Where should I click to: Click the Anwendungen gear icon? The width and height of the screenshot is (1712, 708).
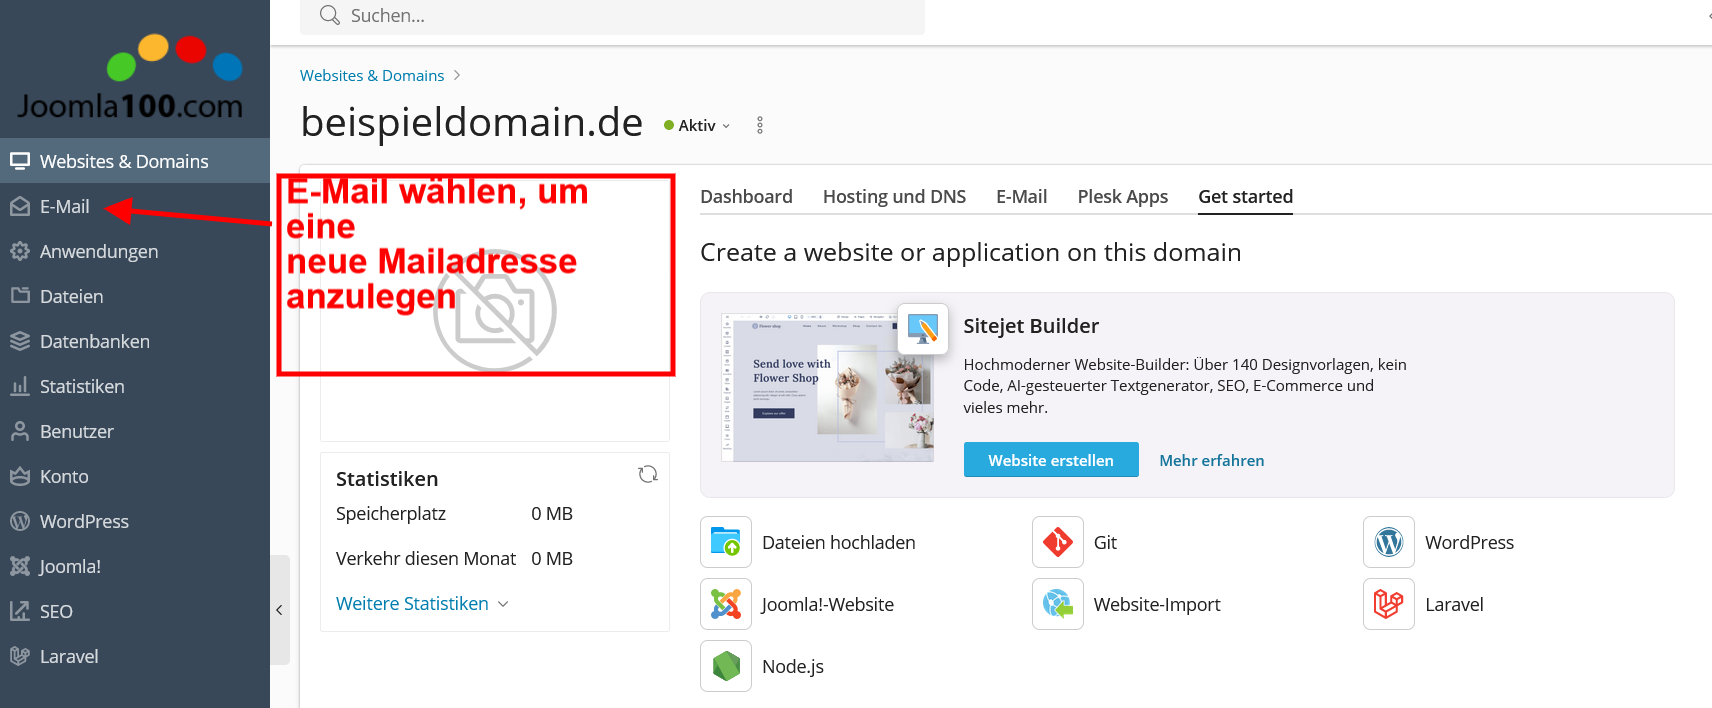[x=20, y=251]
